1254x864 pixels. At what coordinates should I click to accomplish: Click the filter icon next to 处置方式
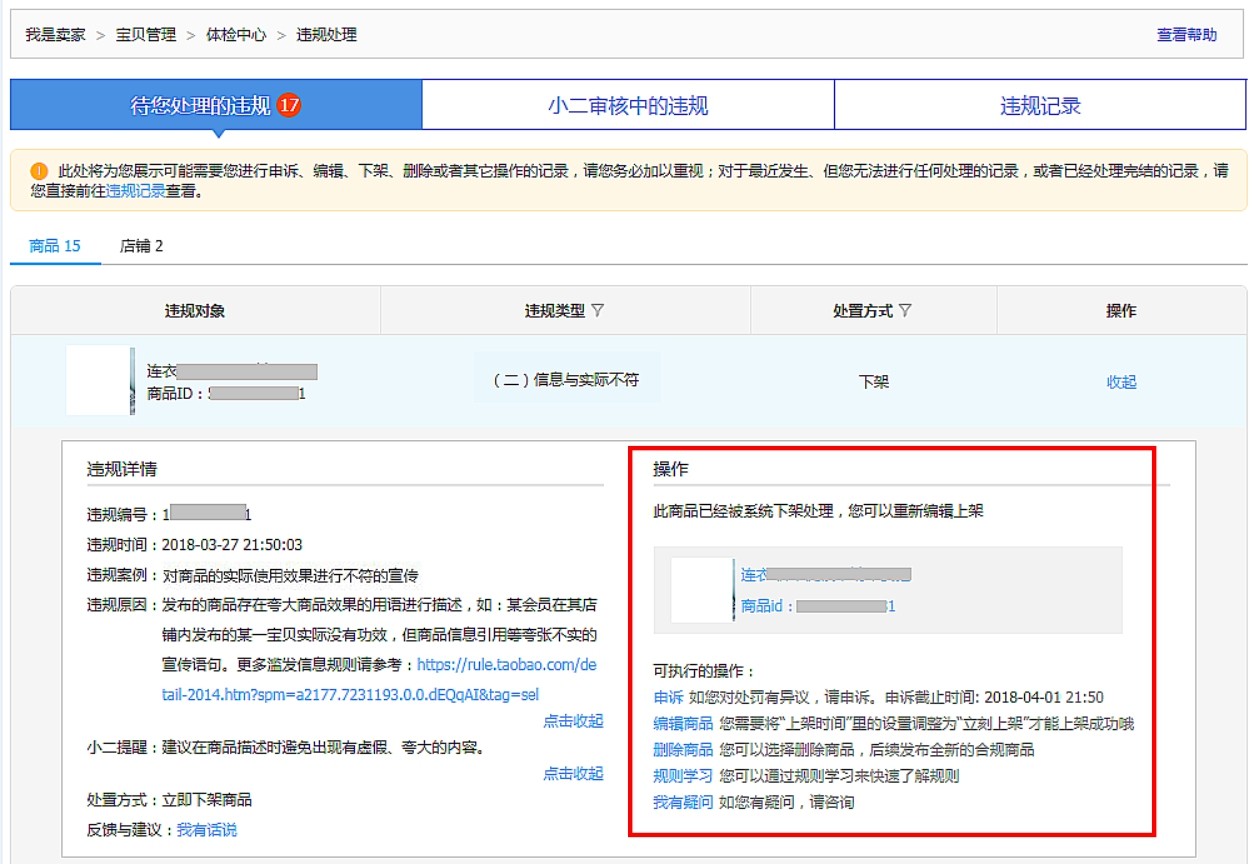[x=905, y=311]
